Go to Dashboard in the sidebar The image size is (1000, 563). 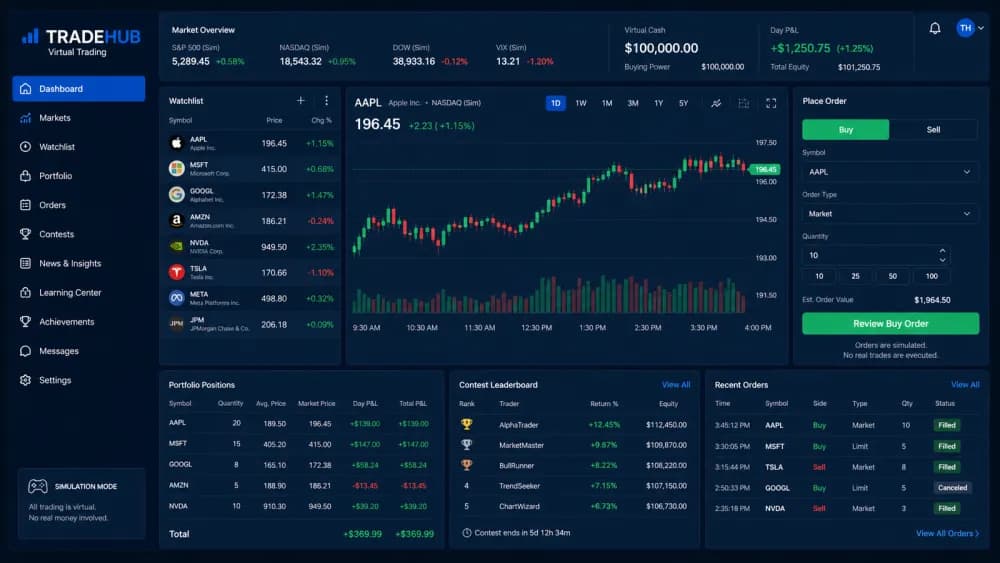pos(78,89)
